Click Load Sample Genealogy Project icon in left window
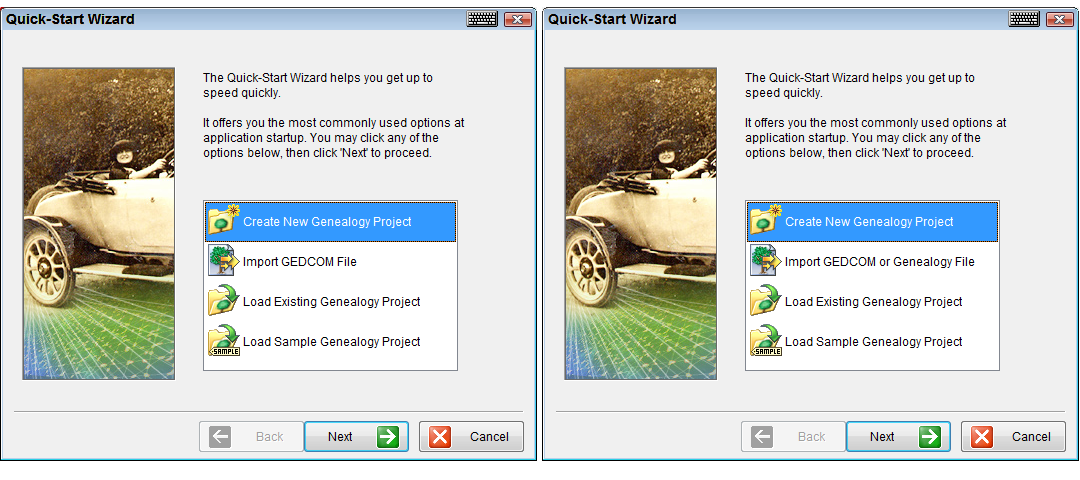Image resolution: width=1080 pixels, height=480 pixels. 223,341
